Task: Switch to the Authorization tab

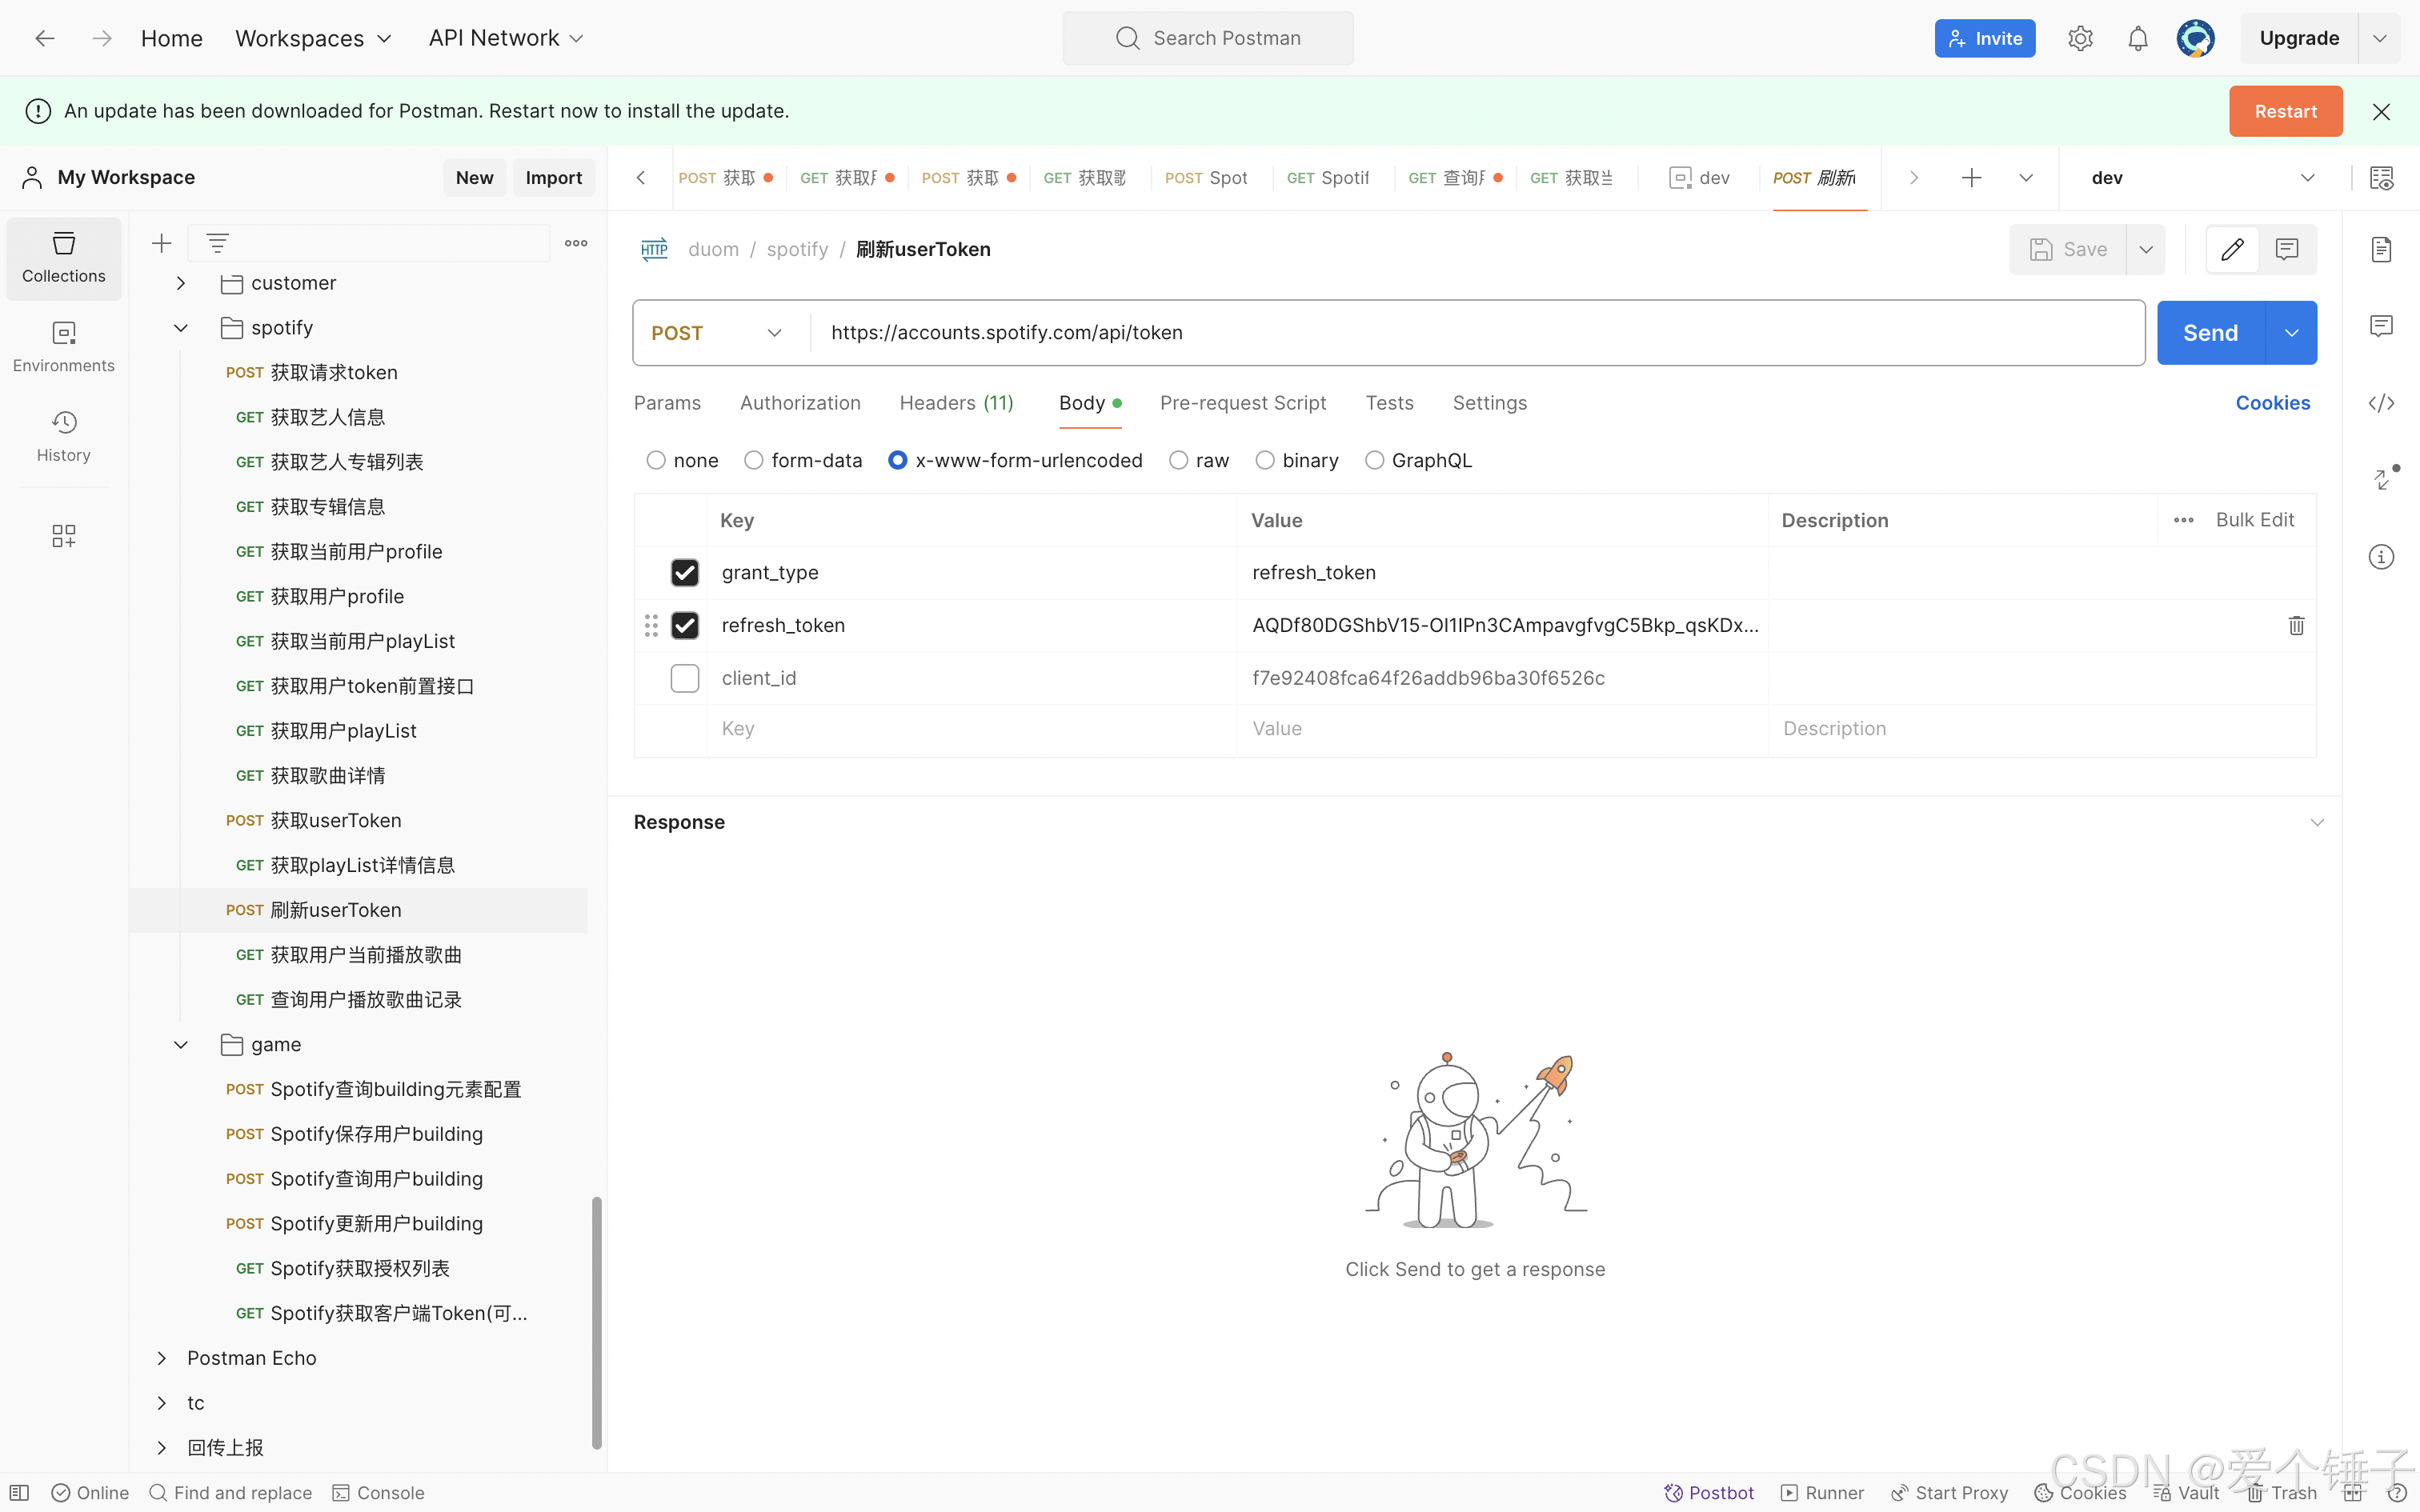Action: [800, 403]
